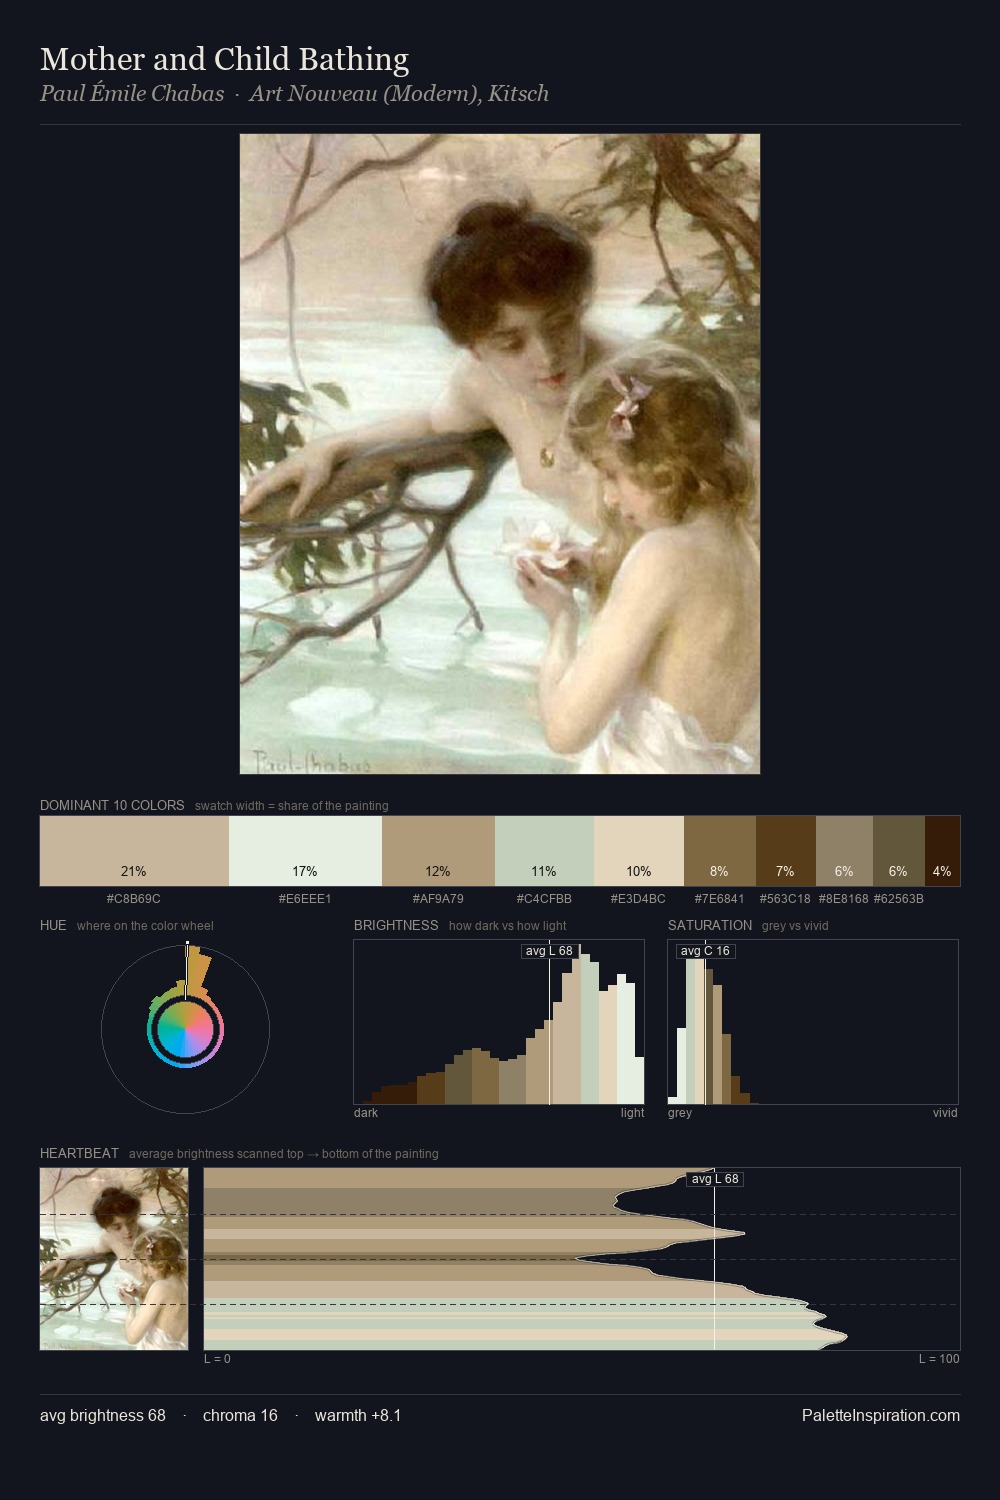Click 'swatch width = share of the painting' caption
Image resolution: width=1000 pixels, height=1500 pixels.
click(292, 806)
